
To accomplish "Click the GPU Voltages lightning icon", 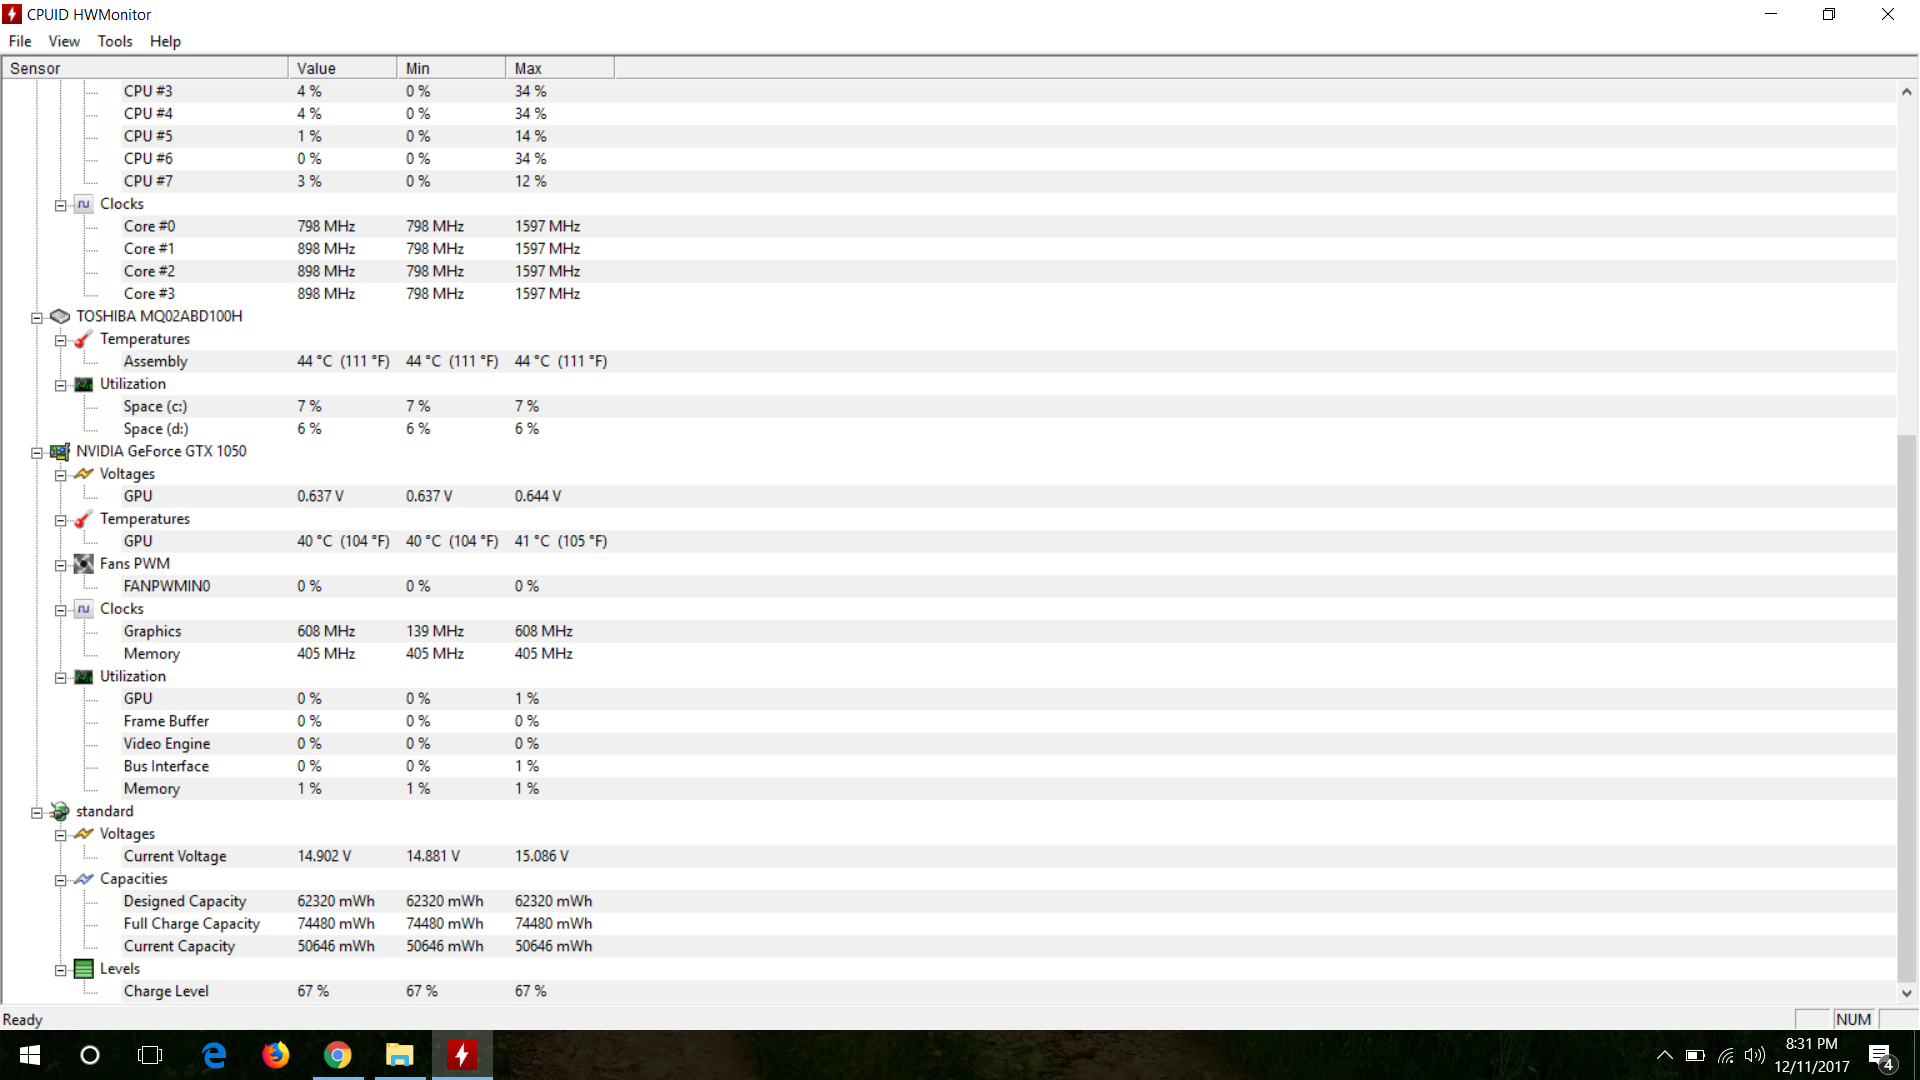I will 84,474.
